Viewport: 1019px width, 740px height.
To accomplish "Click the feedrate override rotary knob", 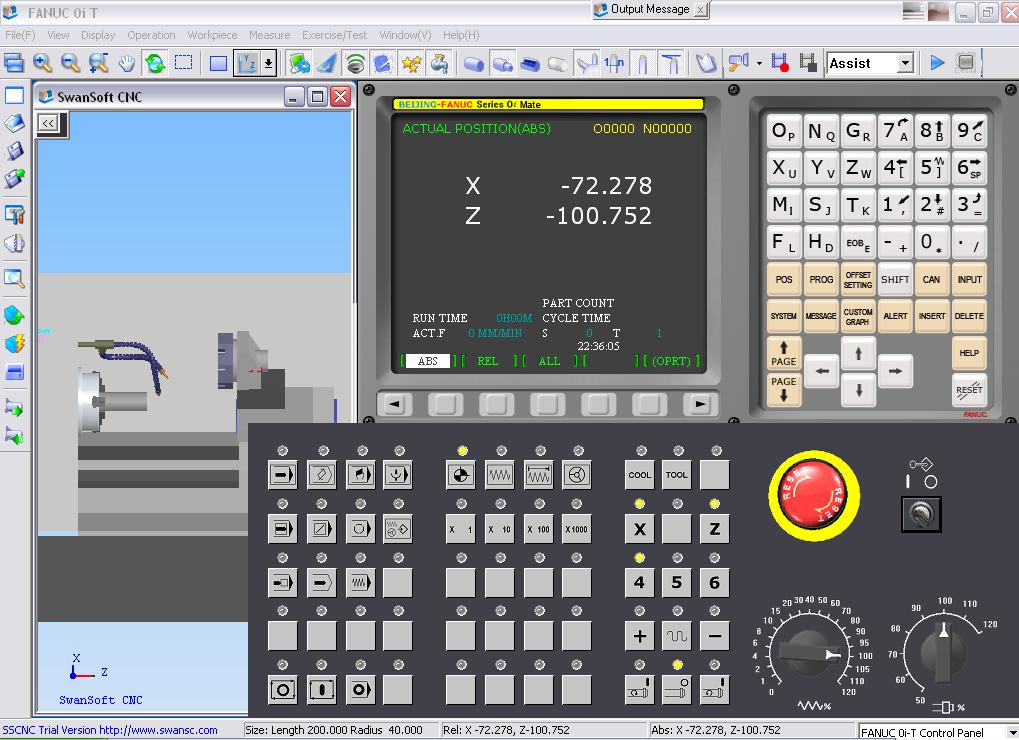I will point(810,652).
